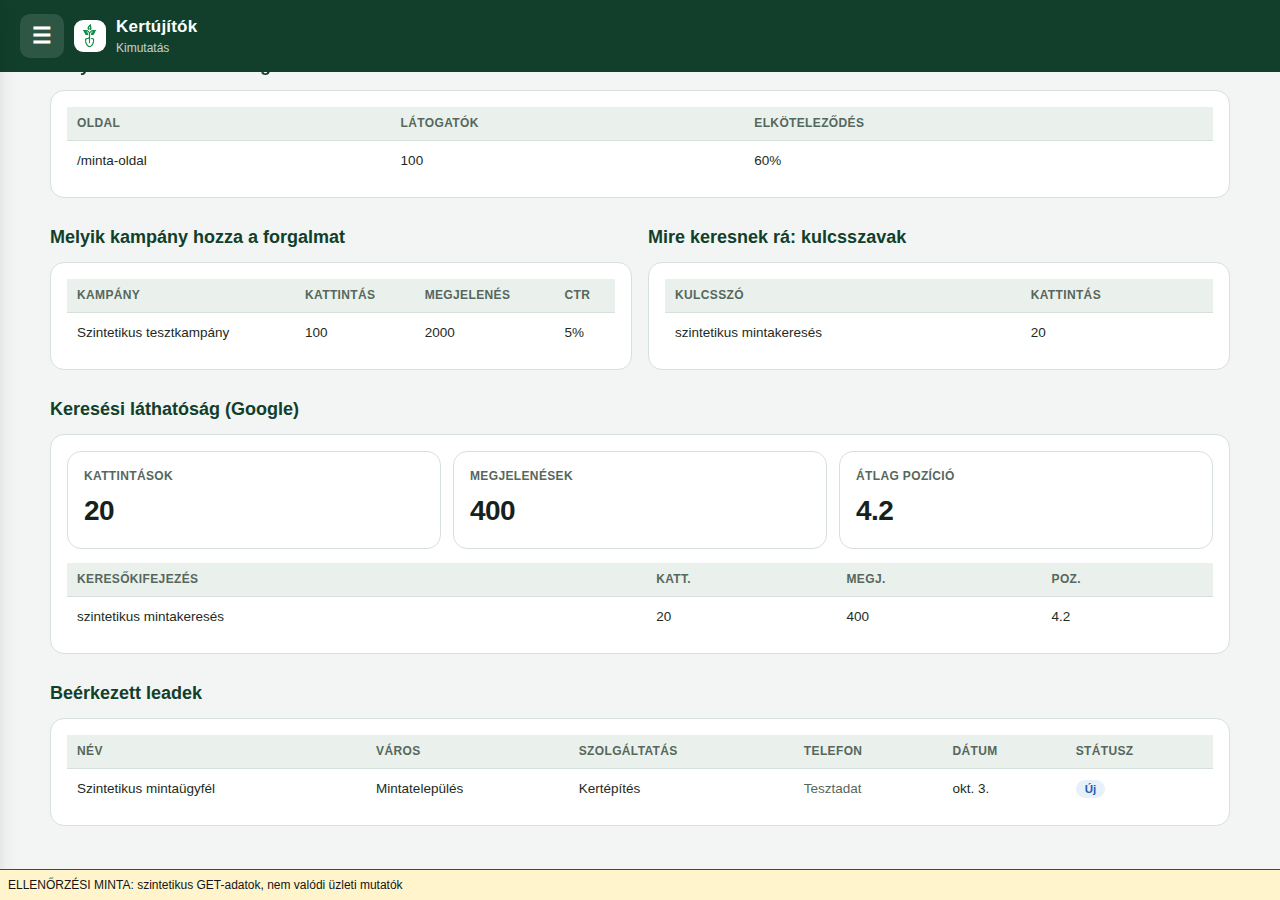Viewport: 1280px width, 900px height.
Task: Click the "ELLENŐRZÉSI MINTA" notice at the bottom
Action: [640, 885]
